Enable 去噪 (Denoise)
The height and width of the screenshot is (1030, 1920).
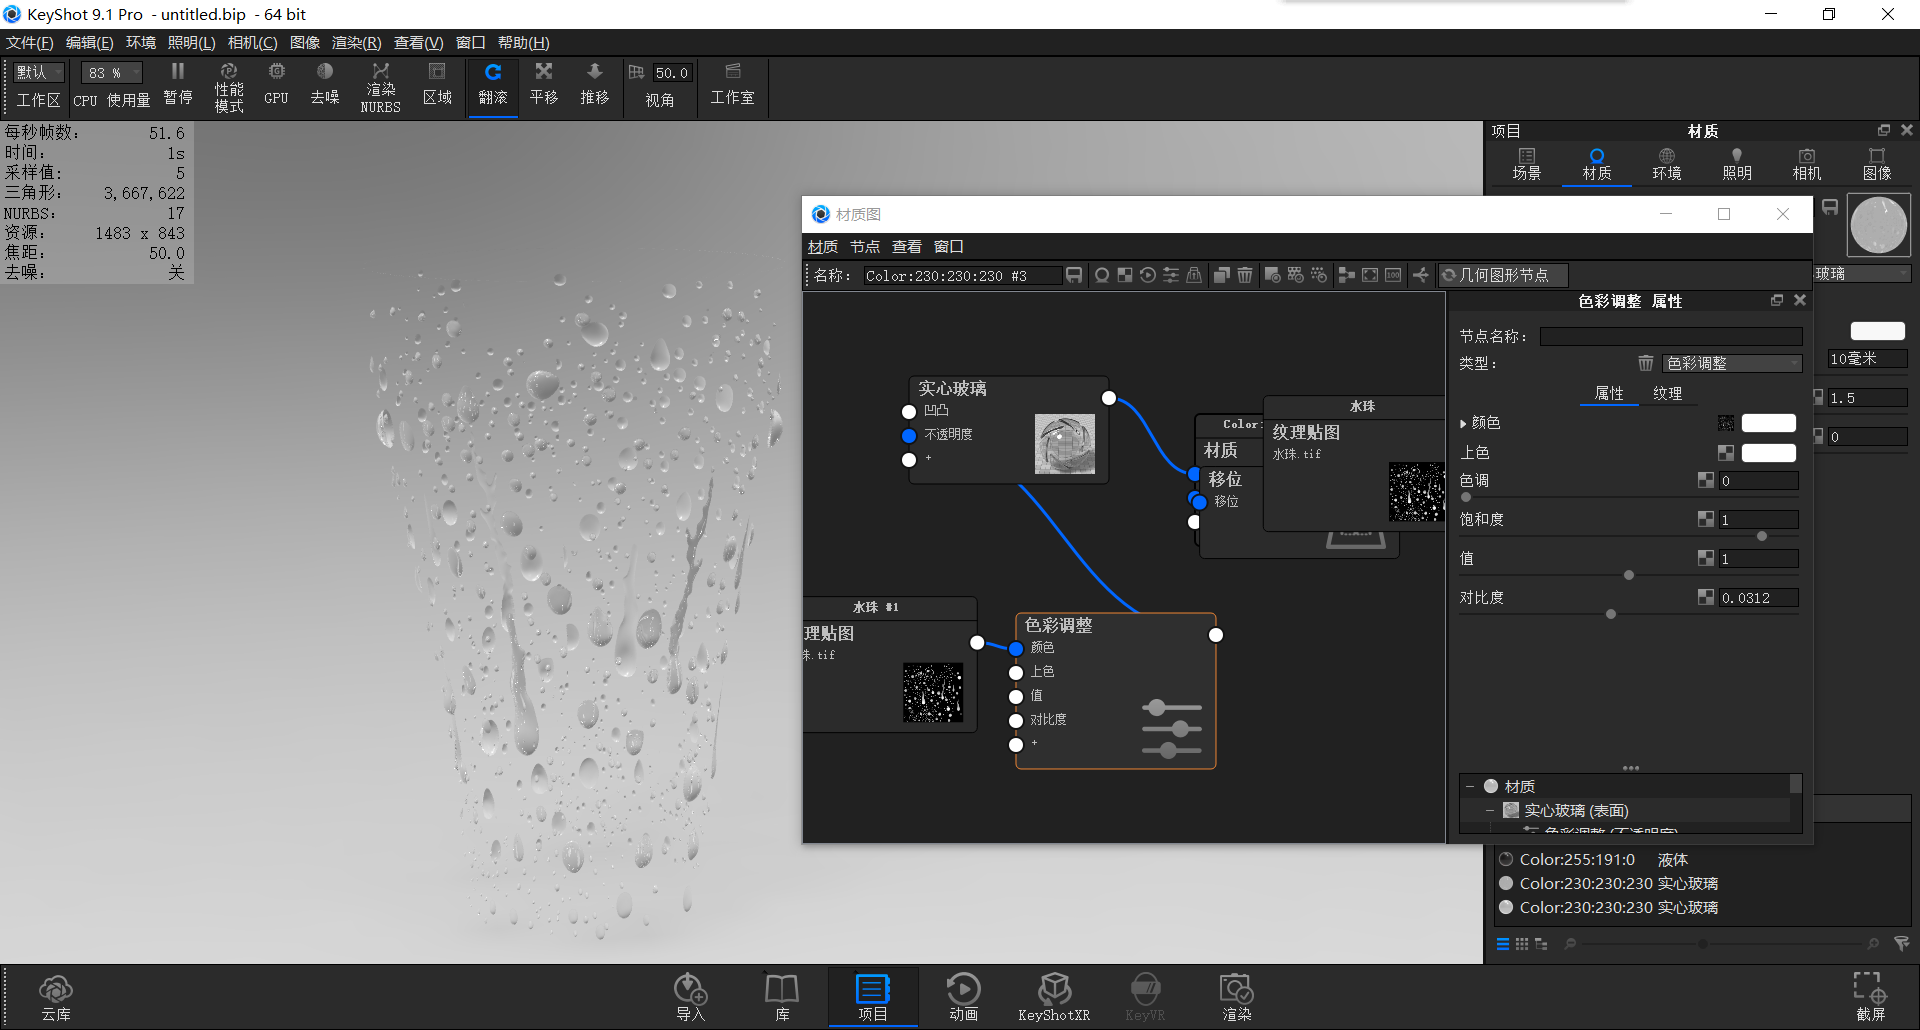point(324,85)
